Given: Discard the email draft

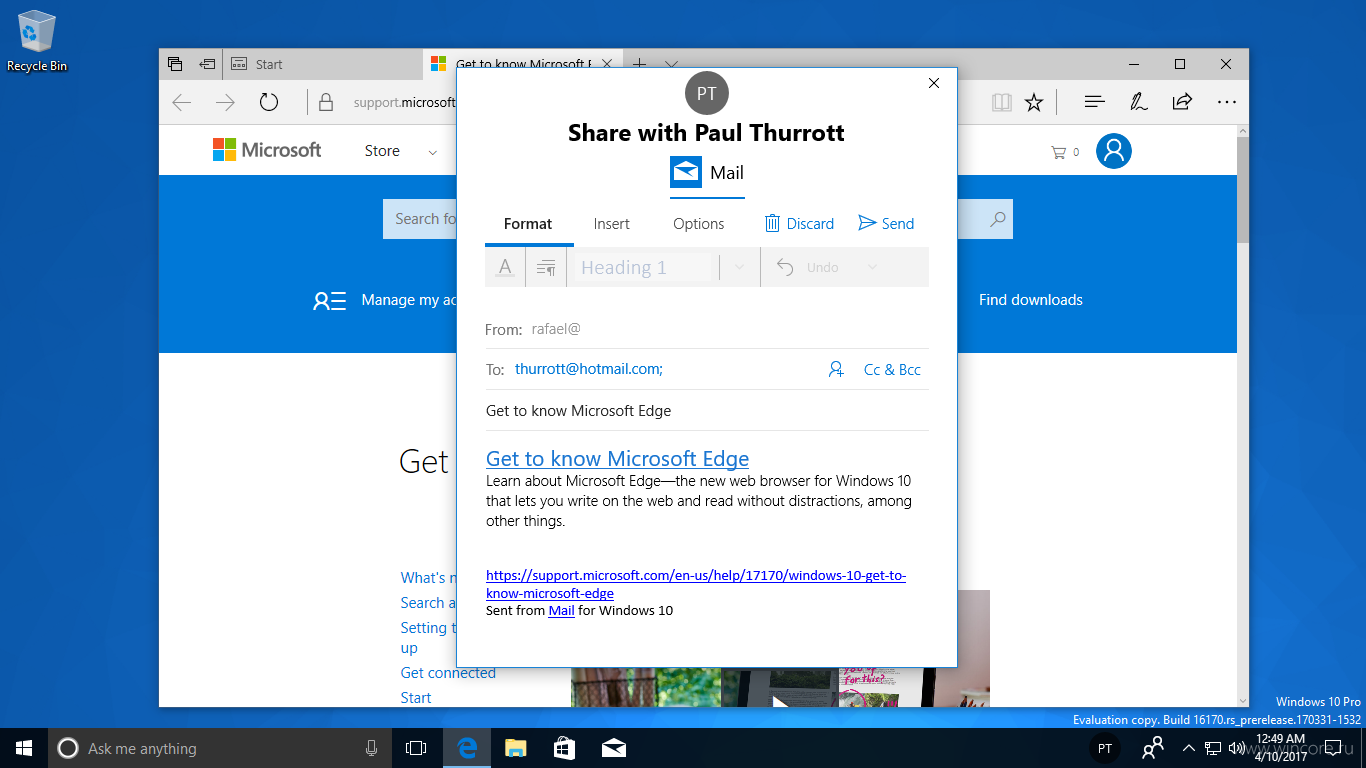Looking at the screenshot, I should 799,224.
